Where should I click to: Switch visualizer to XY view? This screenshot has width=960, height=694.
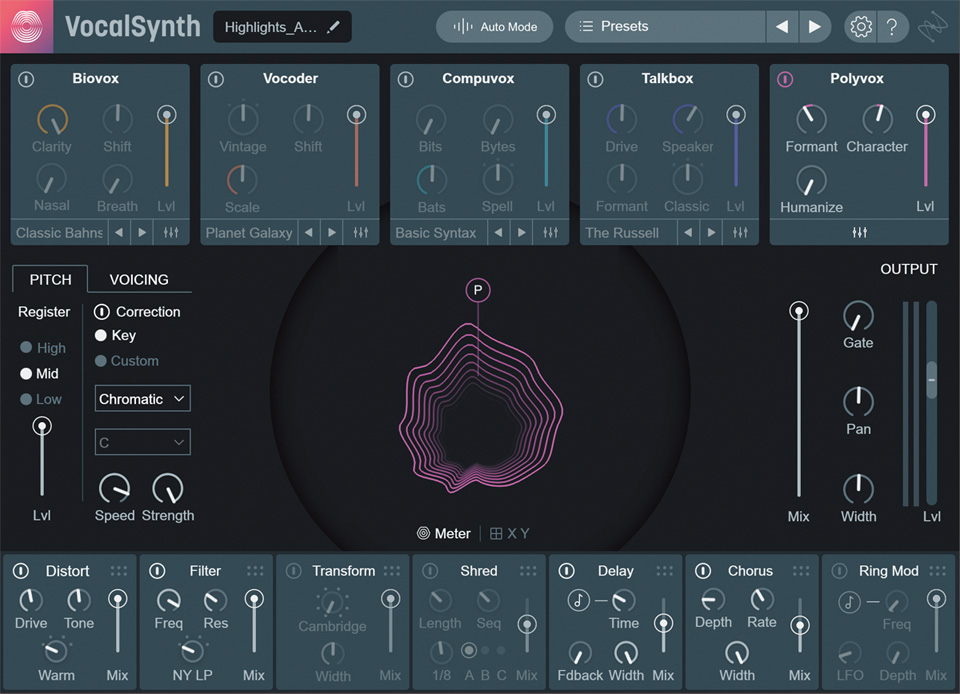pyautogui.click(x=509, y=534)
